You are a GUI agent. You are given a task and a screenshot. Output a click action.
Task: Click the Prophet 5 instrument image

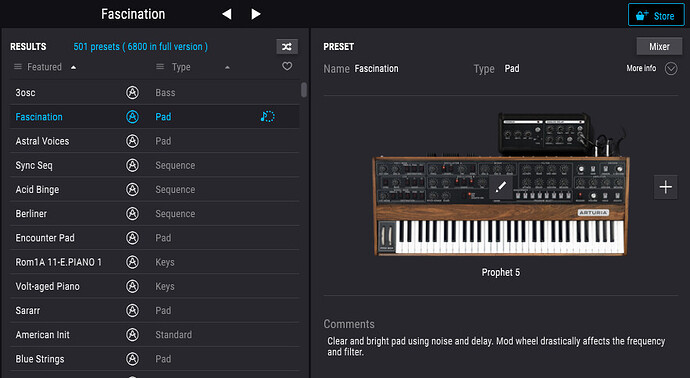coord(501,184)
